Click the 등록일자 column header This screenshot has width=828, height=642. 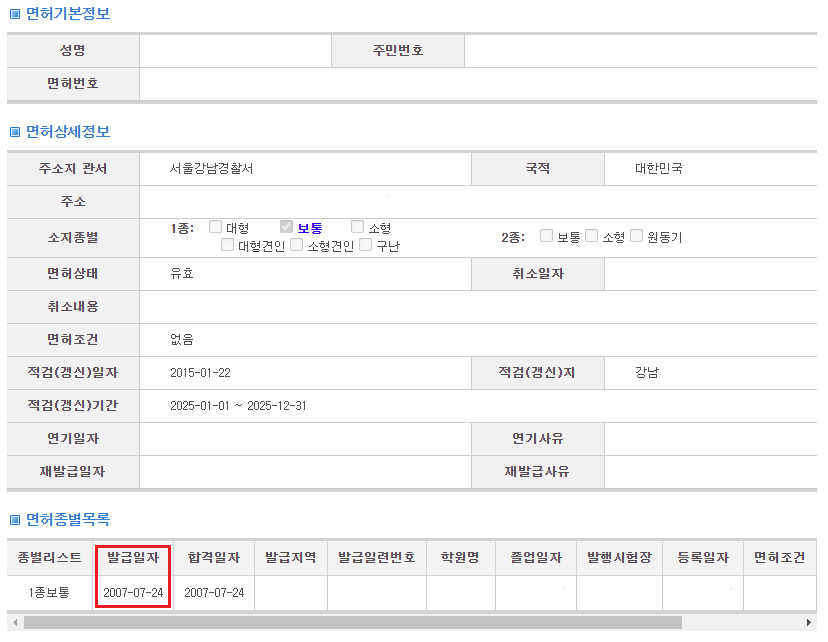click(703, 558)
